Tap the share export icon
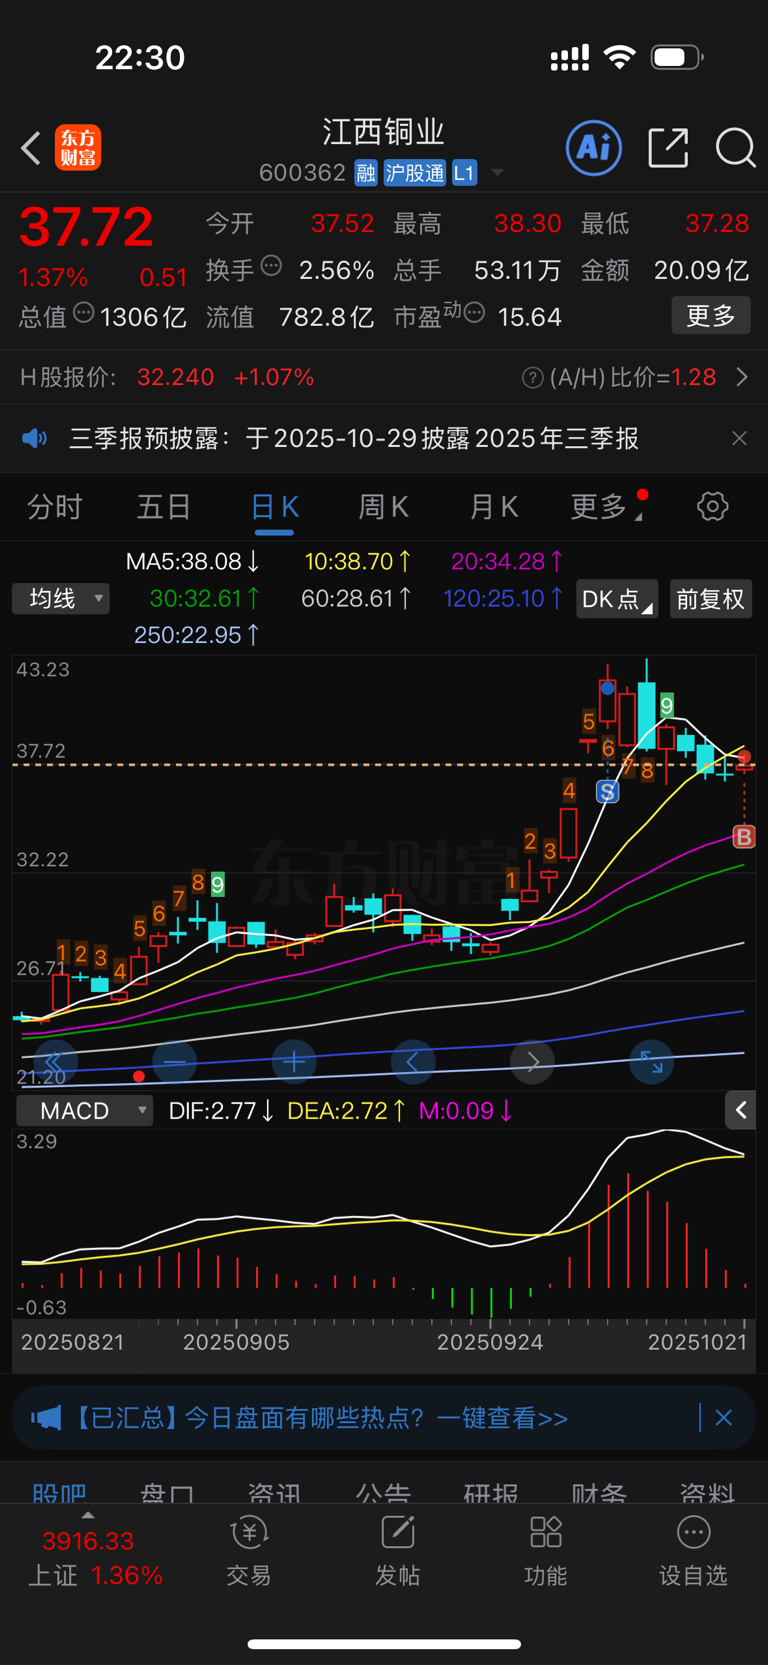The image size is (769, 1665). click(668, 148)
